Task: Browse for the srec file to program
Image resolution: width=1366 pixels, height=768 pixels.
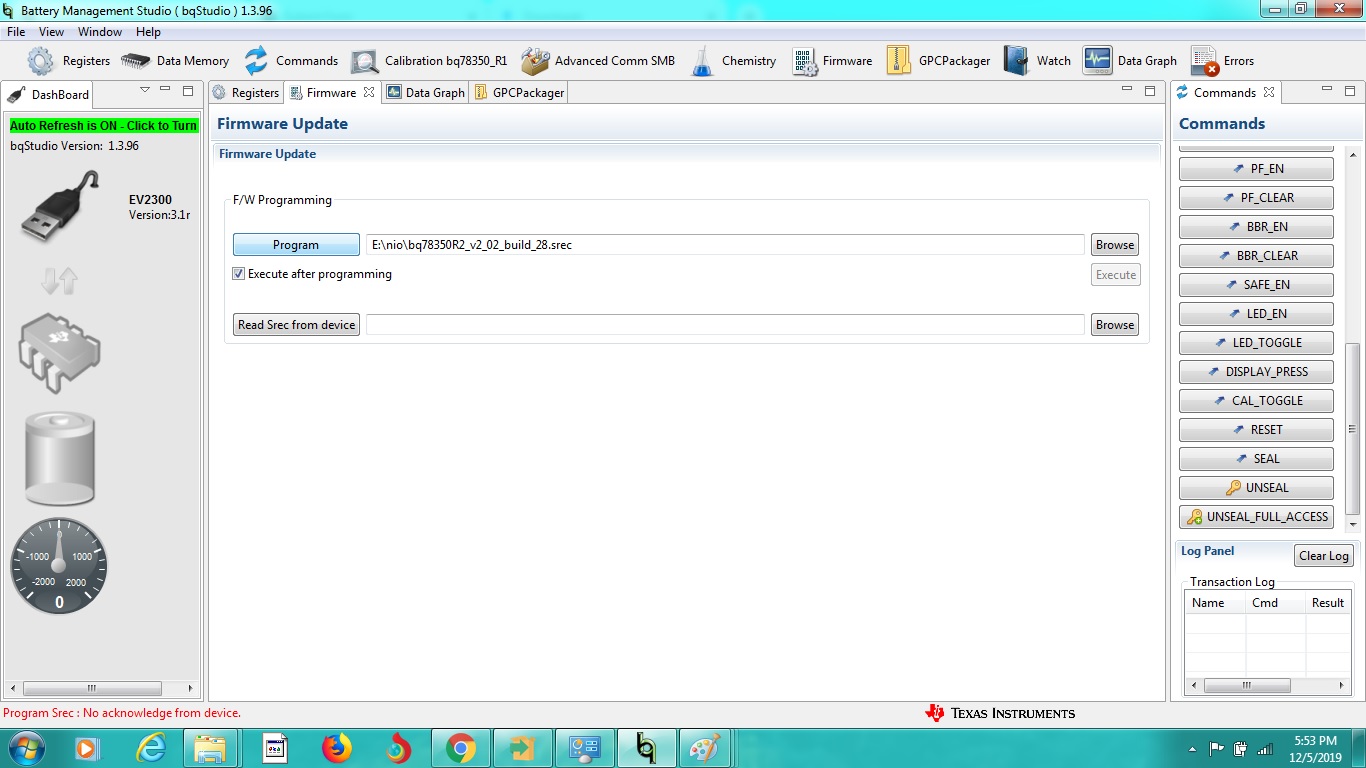Action: 1115,245
